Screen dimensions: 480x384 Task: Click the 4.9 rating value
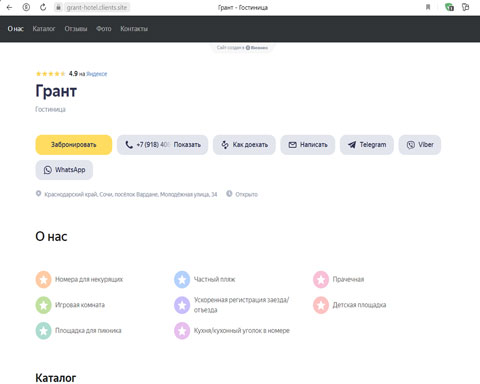pos(73,74)
